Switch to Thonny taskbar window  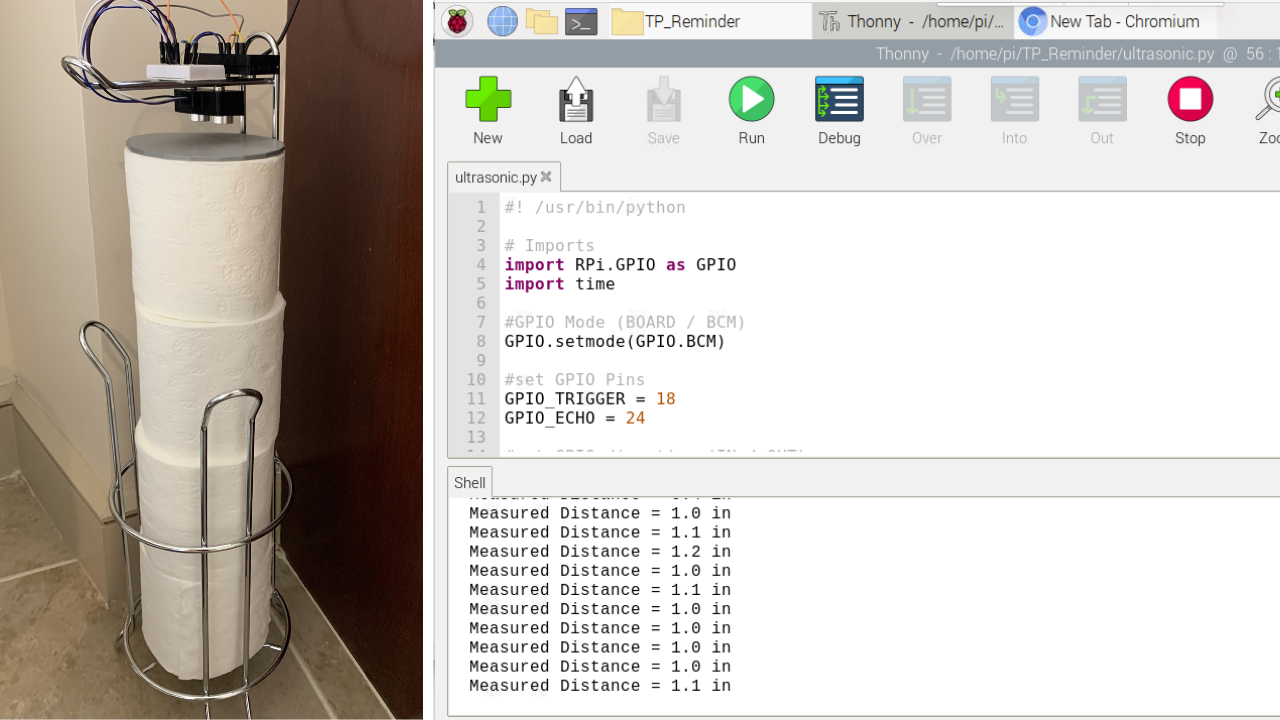(912, 21)
